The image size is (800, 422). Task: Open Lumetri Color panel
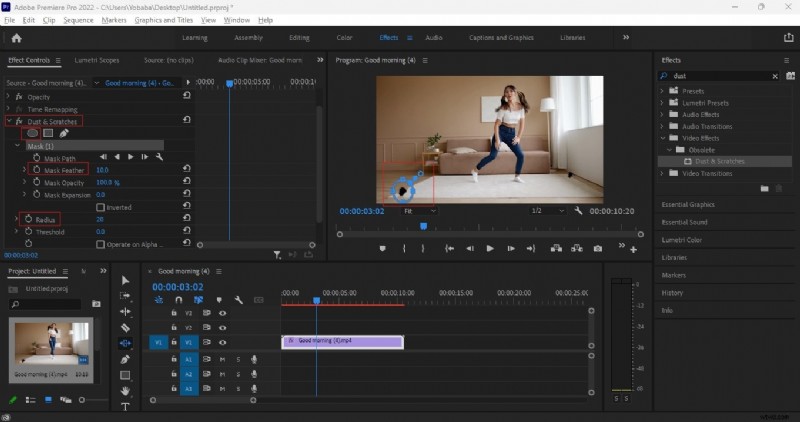pos(682,240)
